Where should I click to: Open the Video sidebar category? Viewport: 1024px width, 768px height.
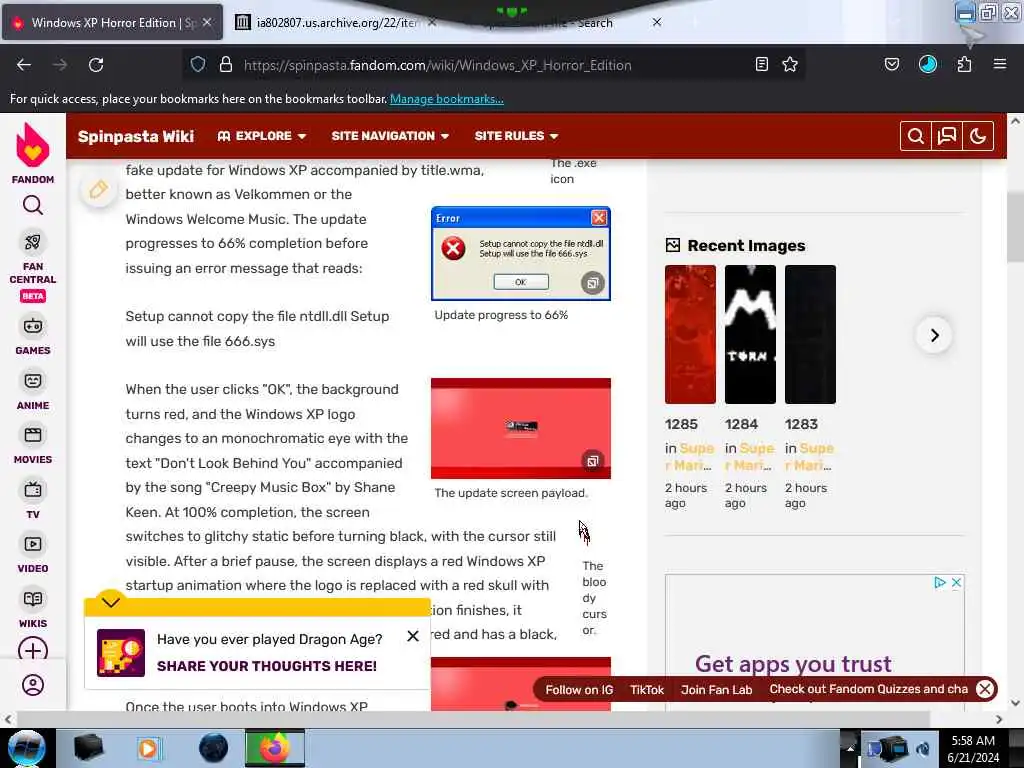(33, 554)
